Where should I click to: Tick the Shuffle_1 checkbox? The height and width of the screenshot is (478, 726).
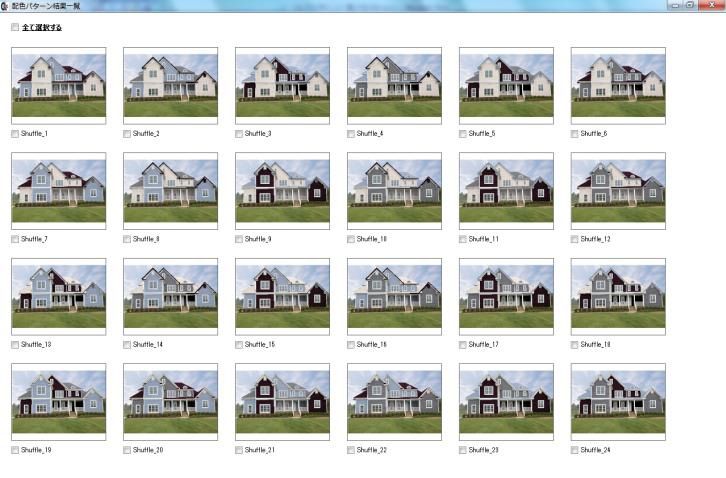(15, 134)
